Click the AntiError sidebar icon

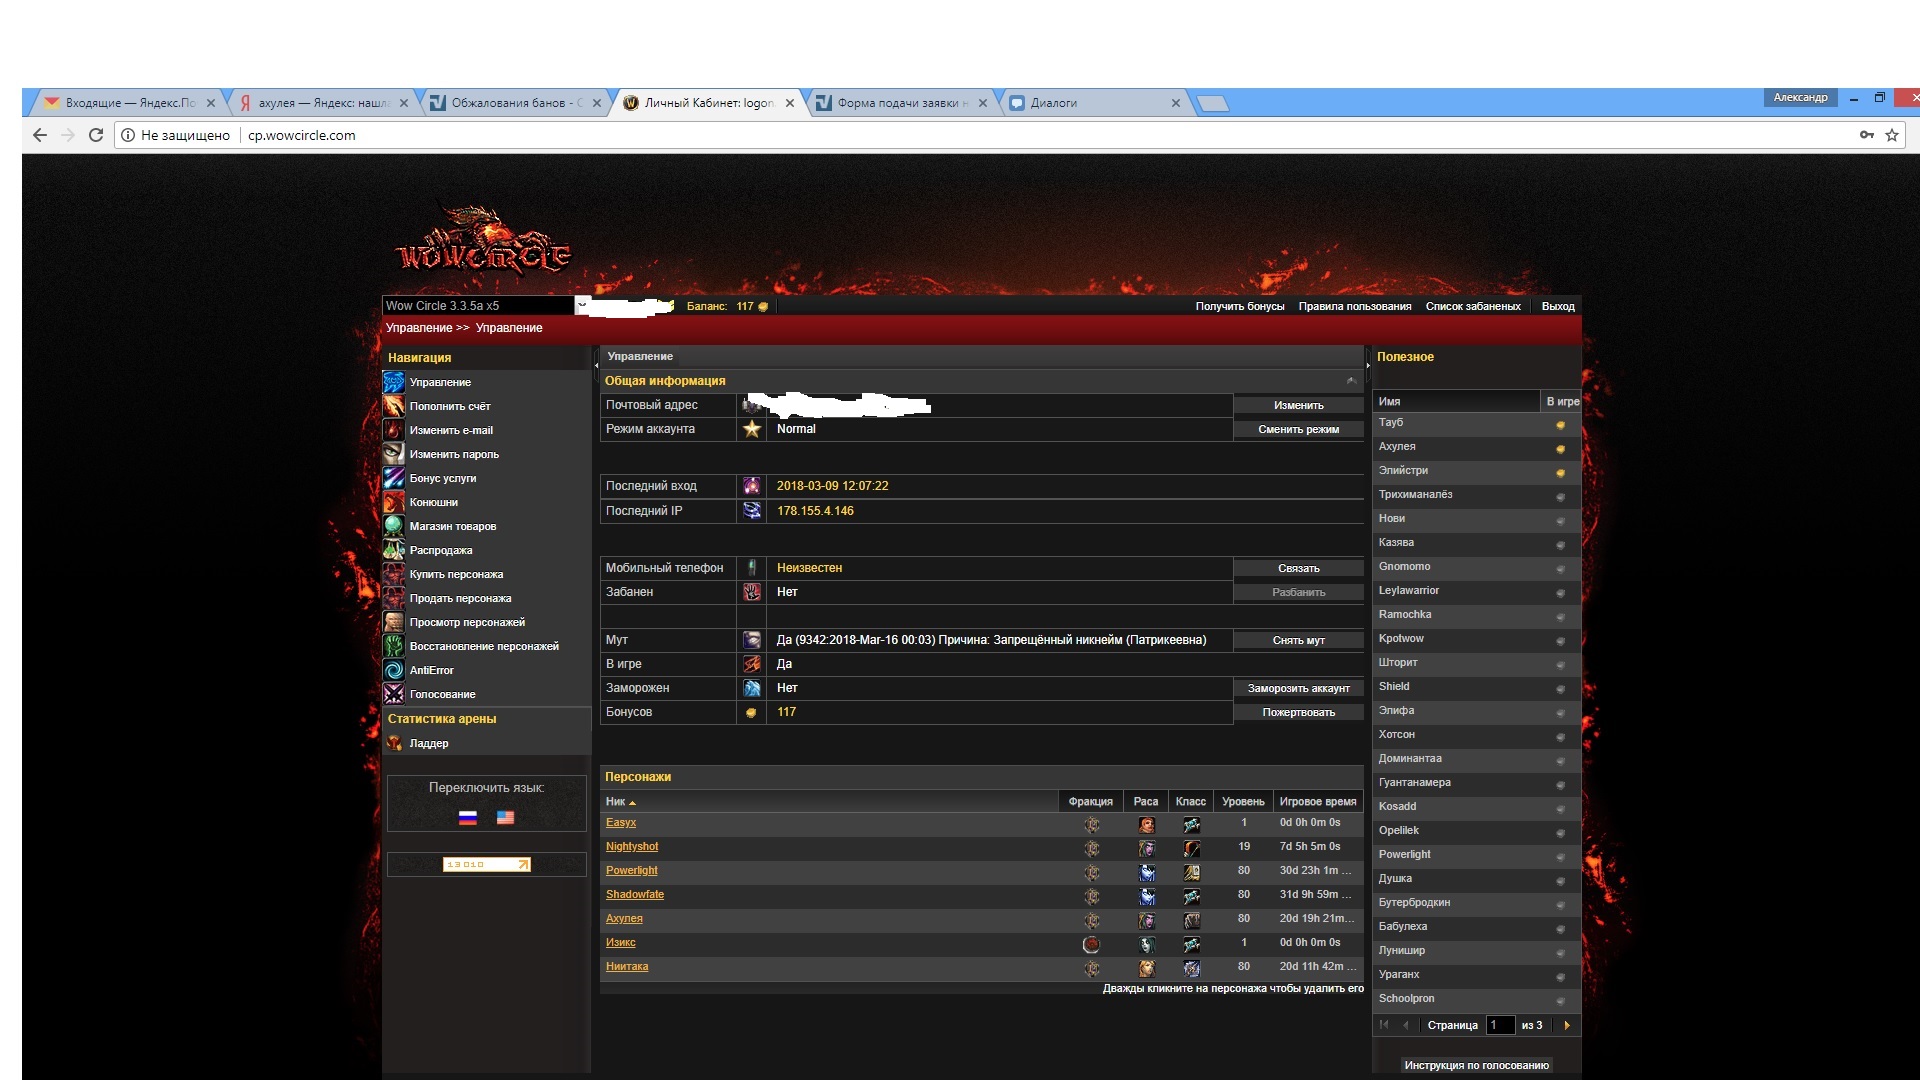394,670
